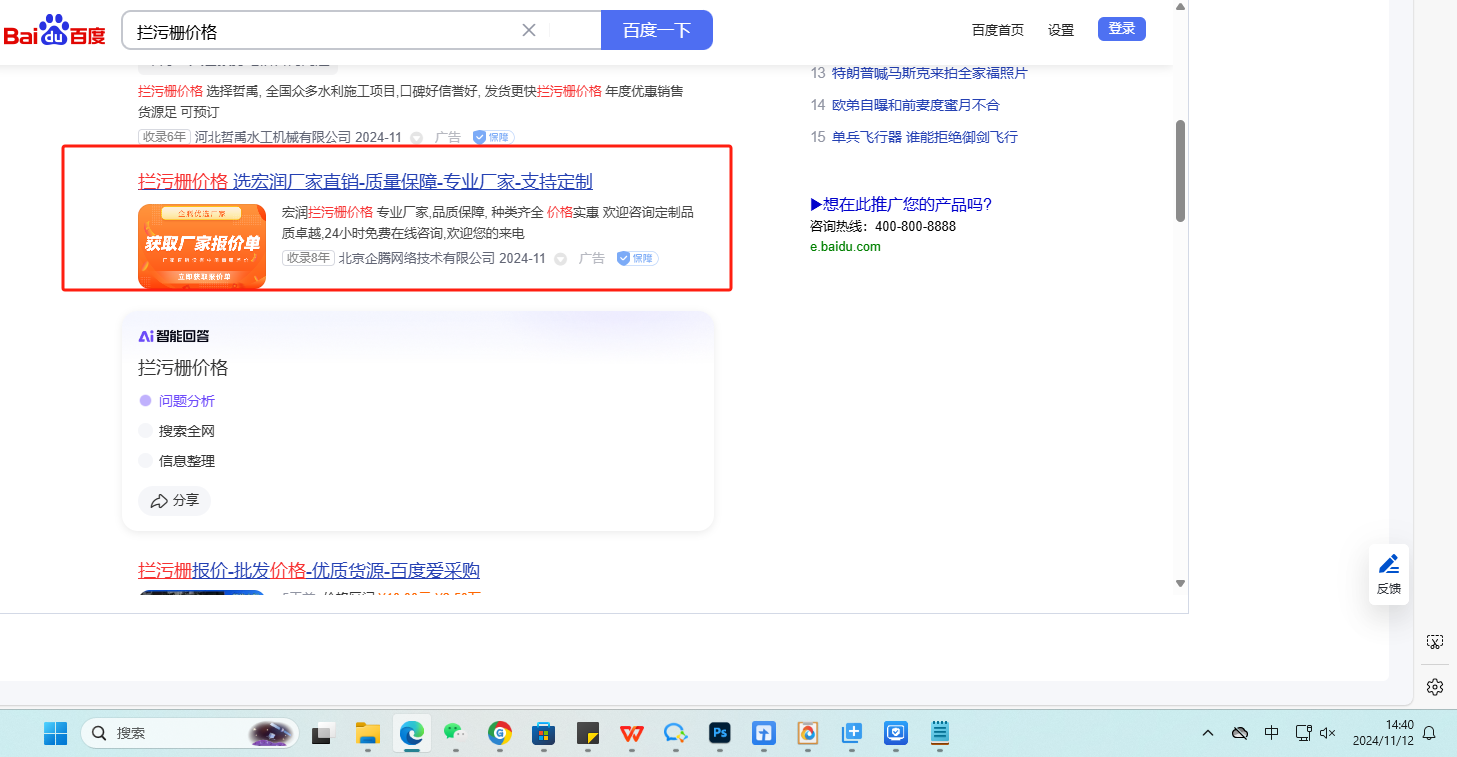Open the 反馈 feedback pencil icon

[x=1388, y=564]
